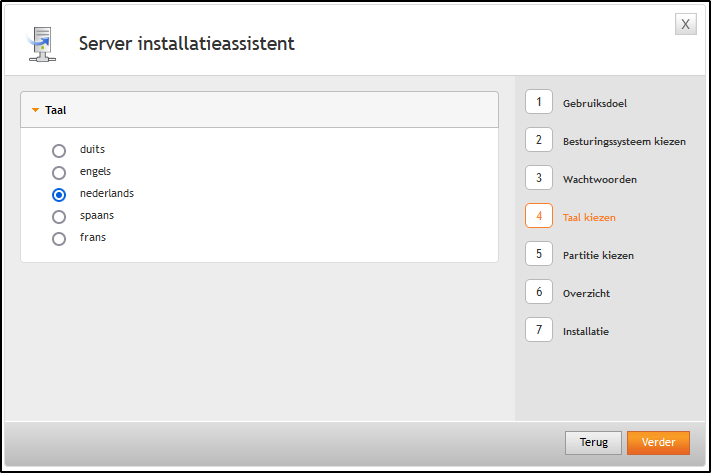The height and width of the screenshot is (473, 711).
Task: Click step number 1 box
Action: (539, 102)
